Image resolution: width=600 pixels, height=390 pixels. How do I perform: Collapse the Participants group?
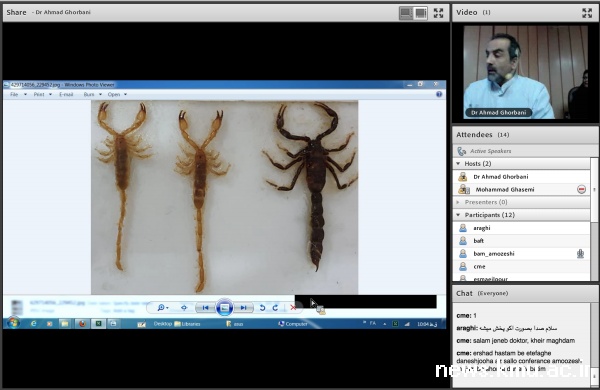pyautogui.click(x=458, y=215)
